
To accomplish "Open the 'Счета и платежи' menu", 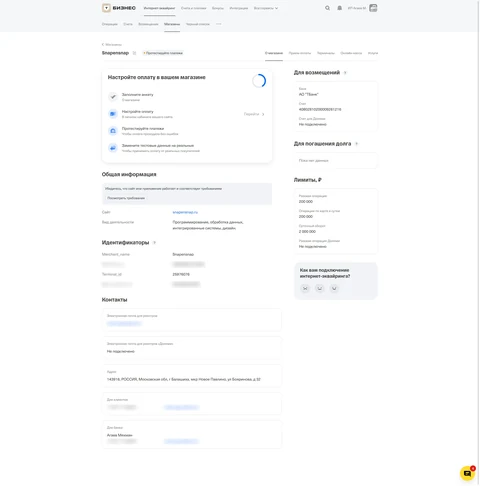I will point(193,8).
